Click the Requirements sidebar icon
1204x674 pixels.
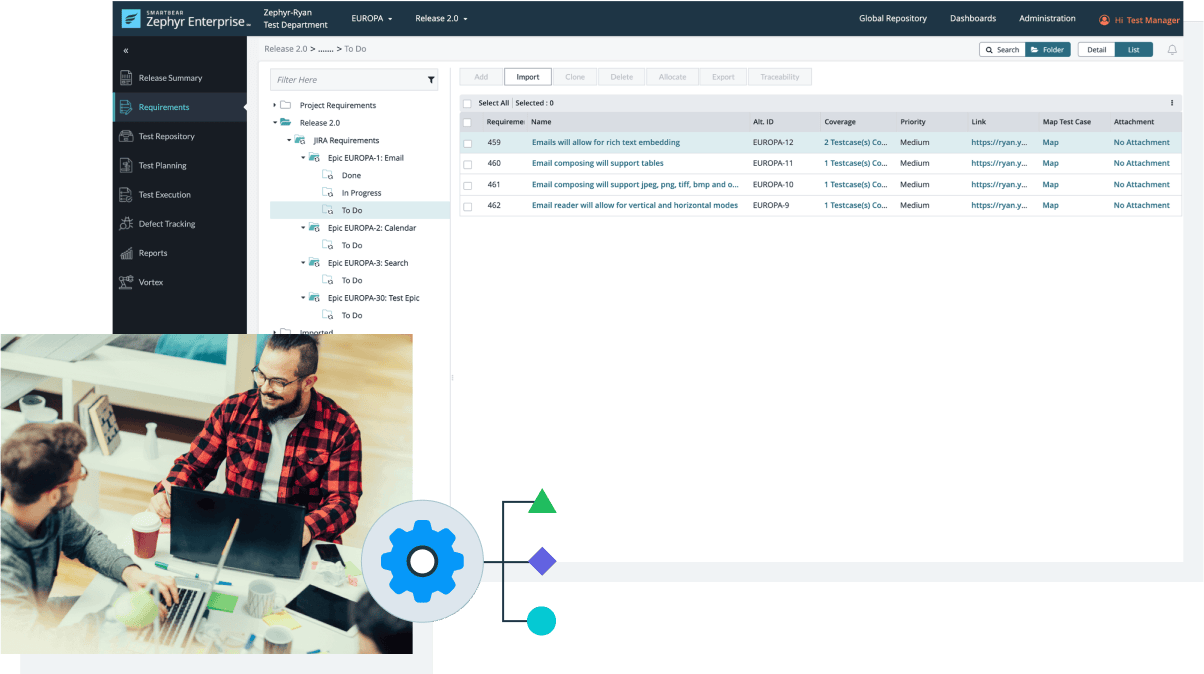[x=126, y=107]
